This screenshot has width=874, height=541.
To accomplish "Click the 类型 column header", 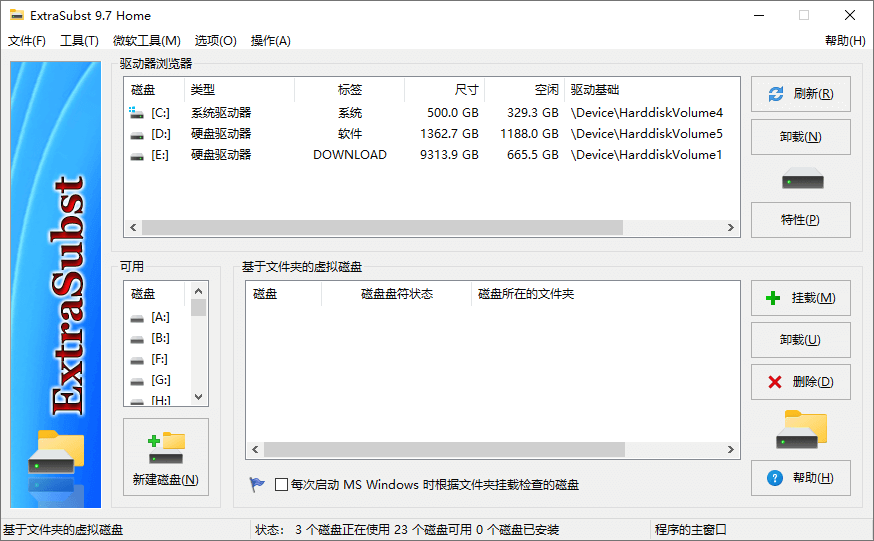I will (239, 90).
